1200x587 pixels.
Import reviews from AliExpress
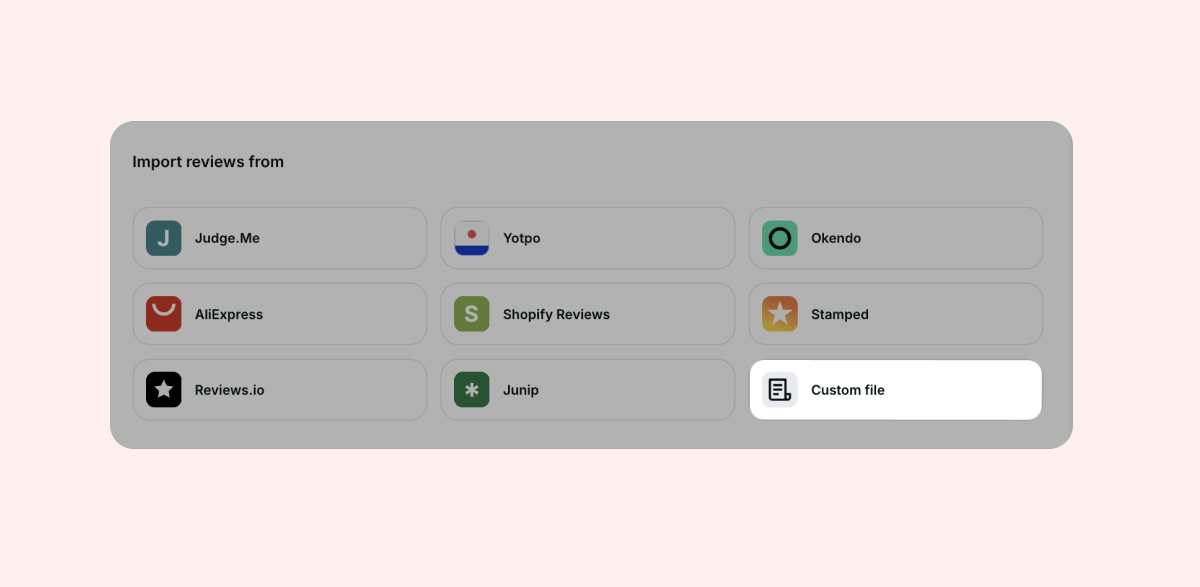(x=280, y=314)
